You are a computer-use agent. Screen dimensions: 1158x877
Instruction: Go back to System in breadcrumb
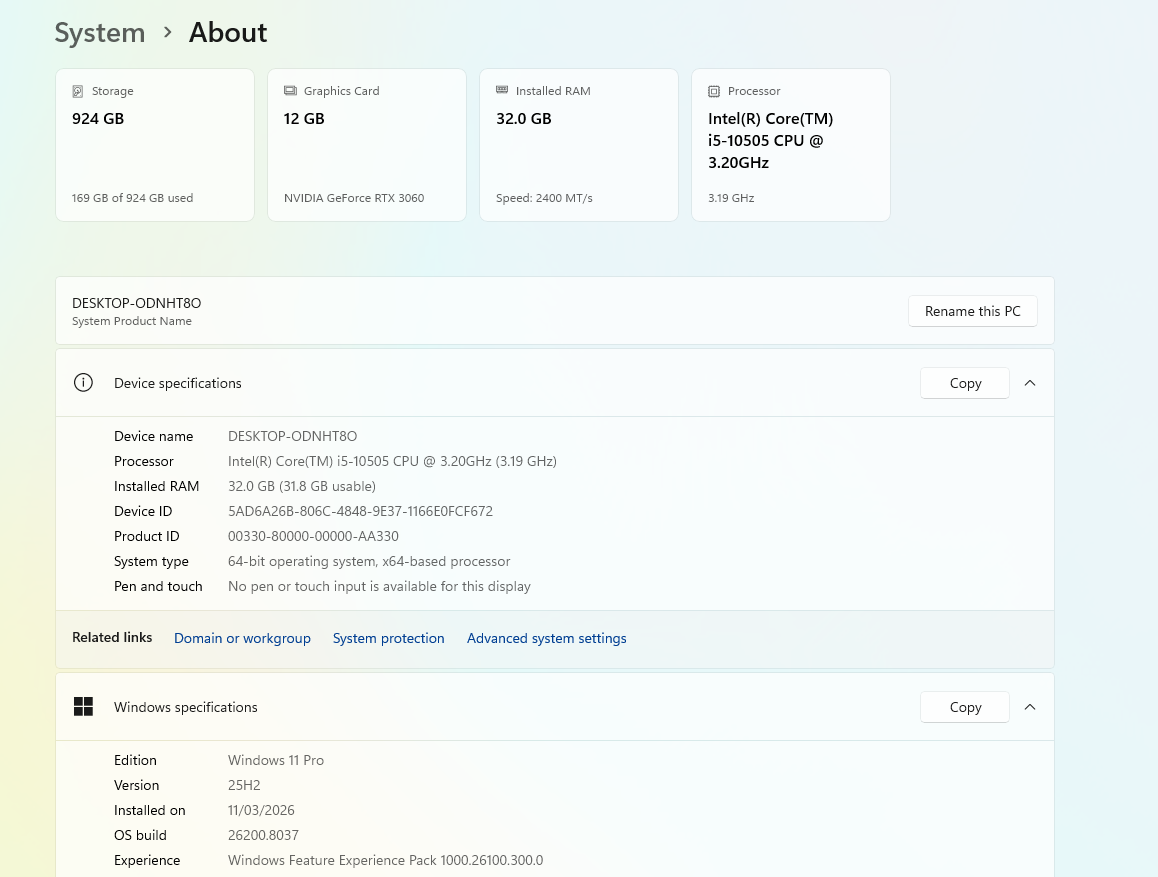99,33
